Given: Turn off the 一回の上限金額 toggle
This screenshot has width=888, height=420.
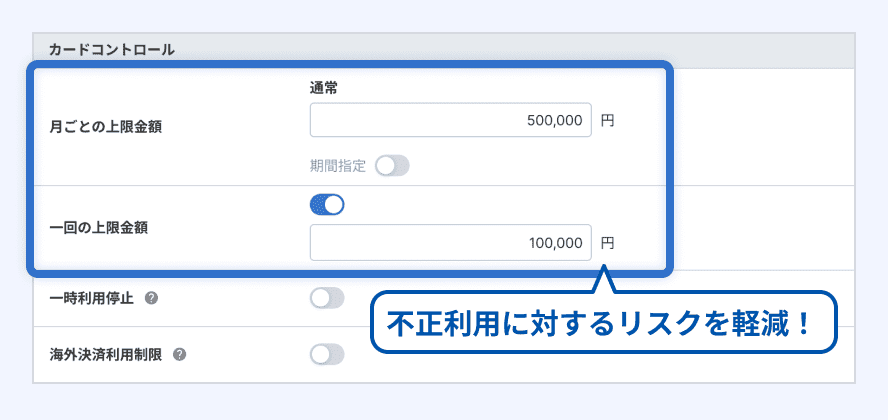Looking at the screenshot, I should tap(327, 205).
